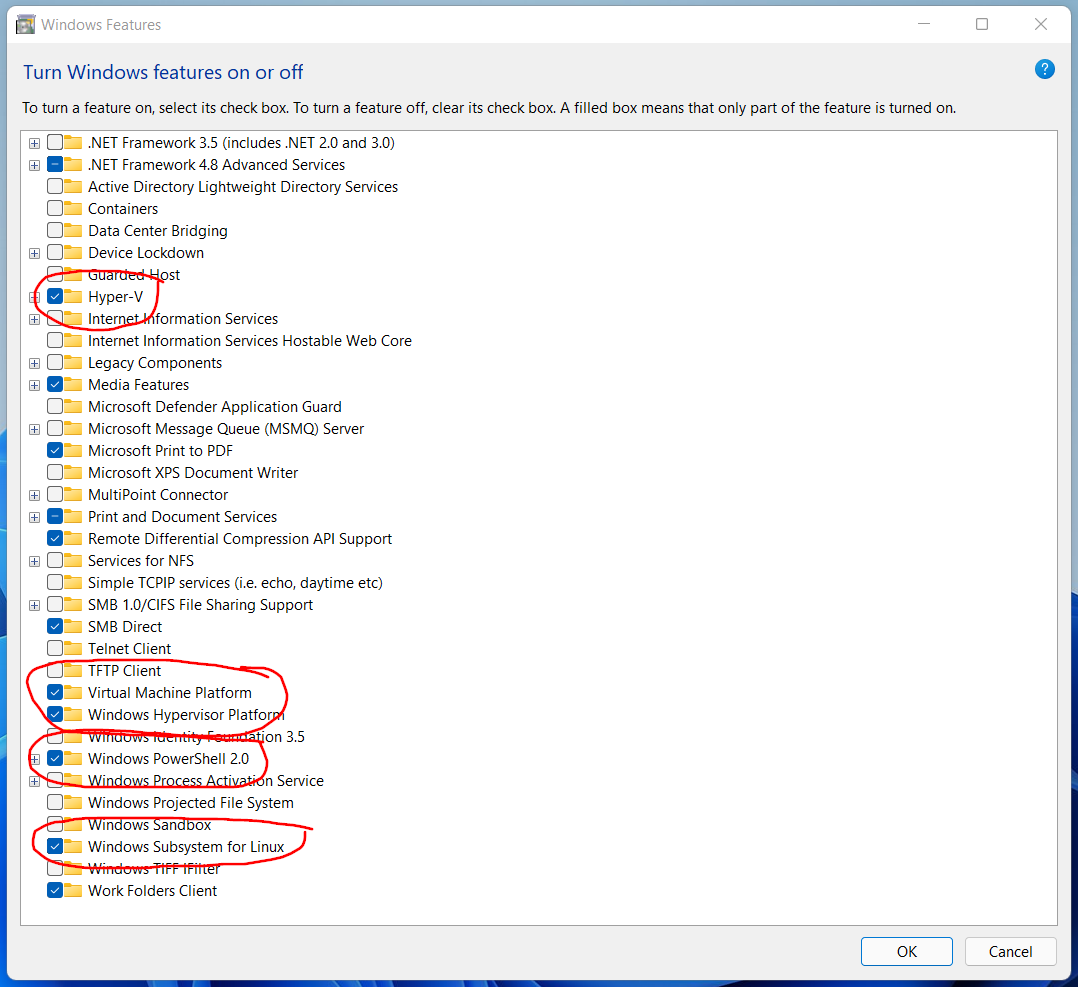Expand .NET Framework 4.8 Advanced Services

point(34,165)
